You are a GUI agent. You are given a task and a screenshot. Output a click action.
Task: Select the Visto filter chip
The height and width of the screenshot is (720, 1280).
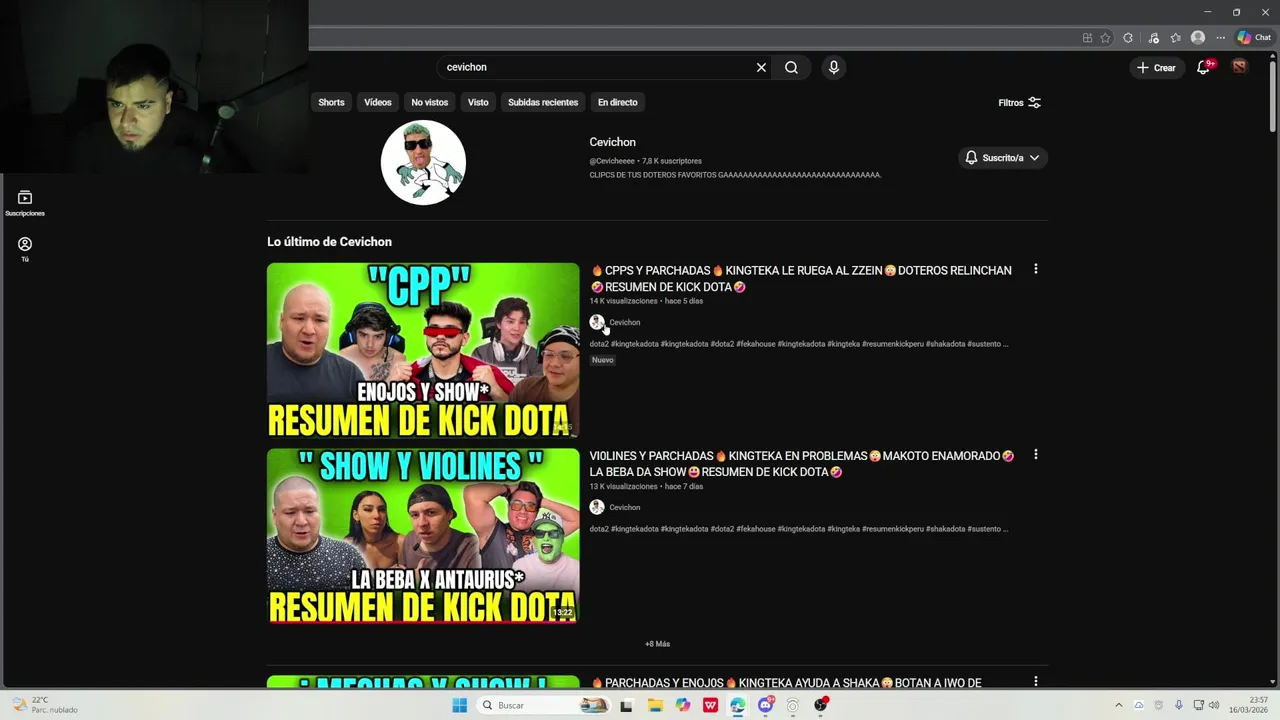(478, 102)
